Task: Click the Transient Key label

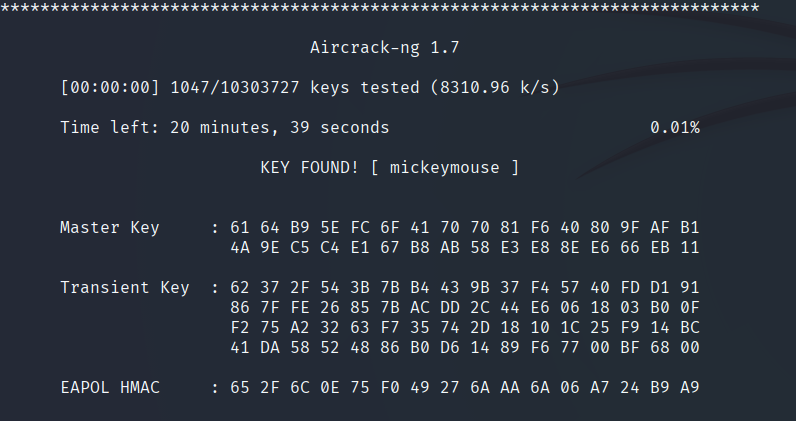Action: tap(124, 288)
